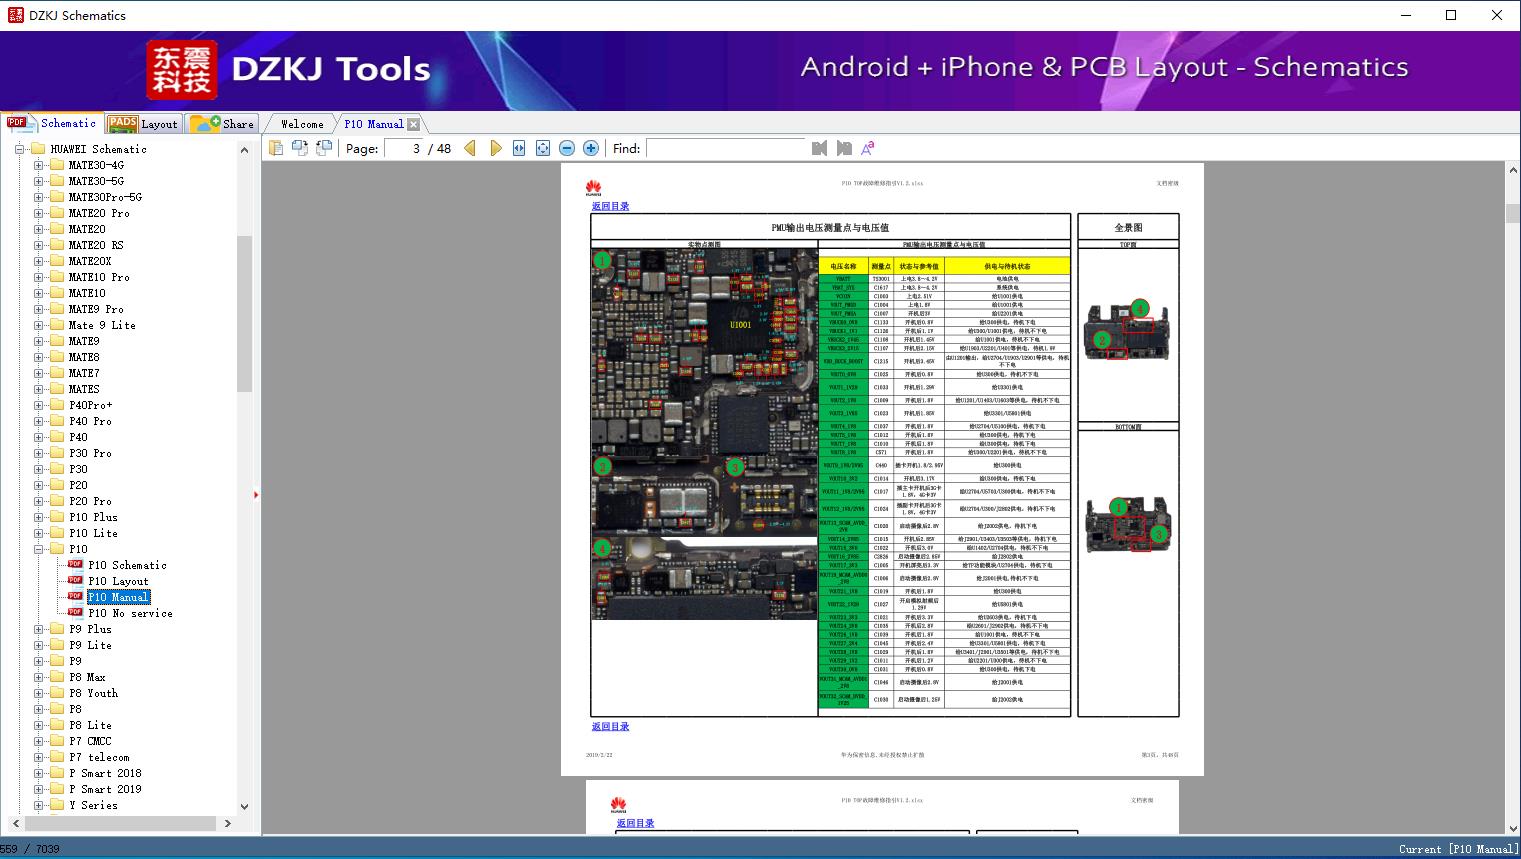Collapse the HUAWEI Schematic root node

tap(19, 149)
